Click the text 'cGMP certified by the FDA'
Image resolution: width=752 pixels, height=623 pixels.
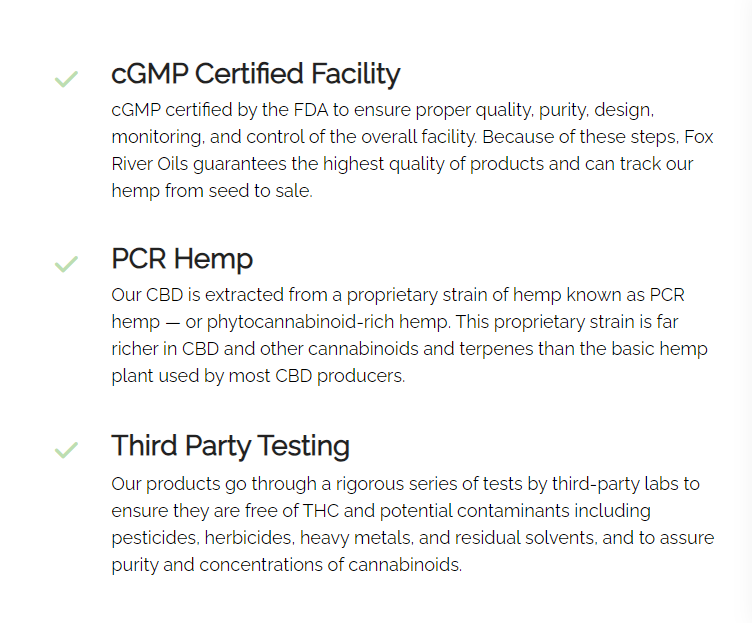click(220, 110)
